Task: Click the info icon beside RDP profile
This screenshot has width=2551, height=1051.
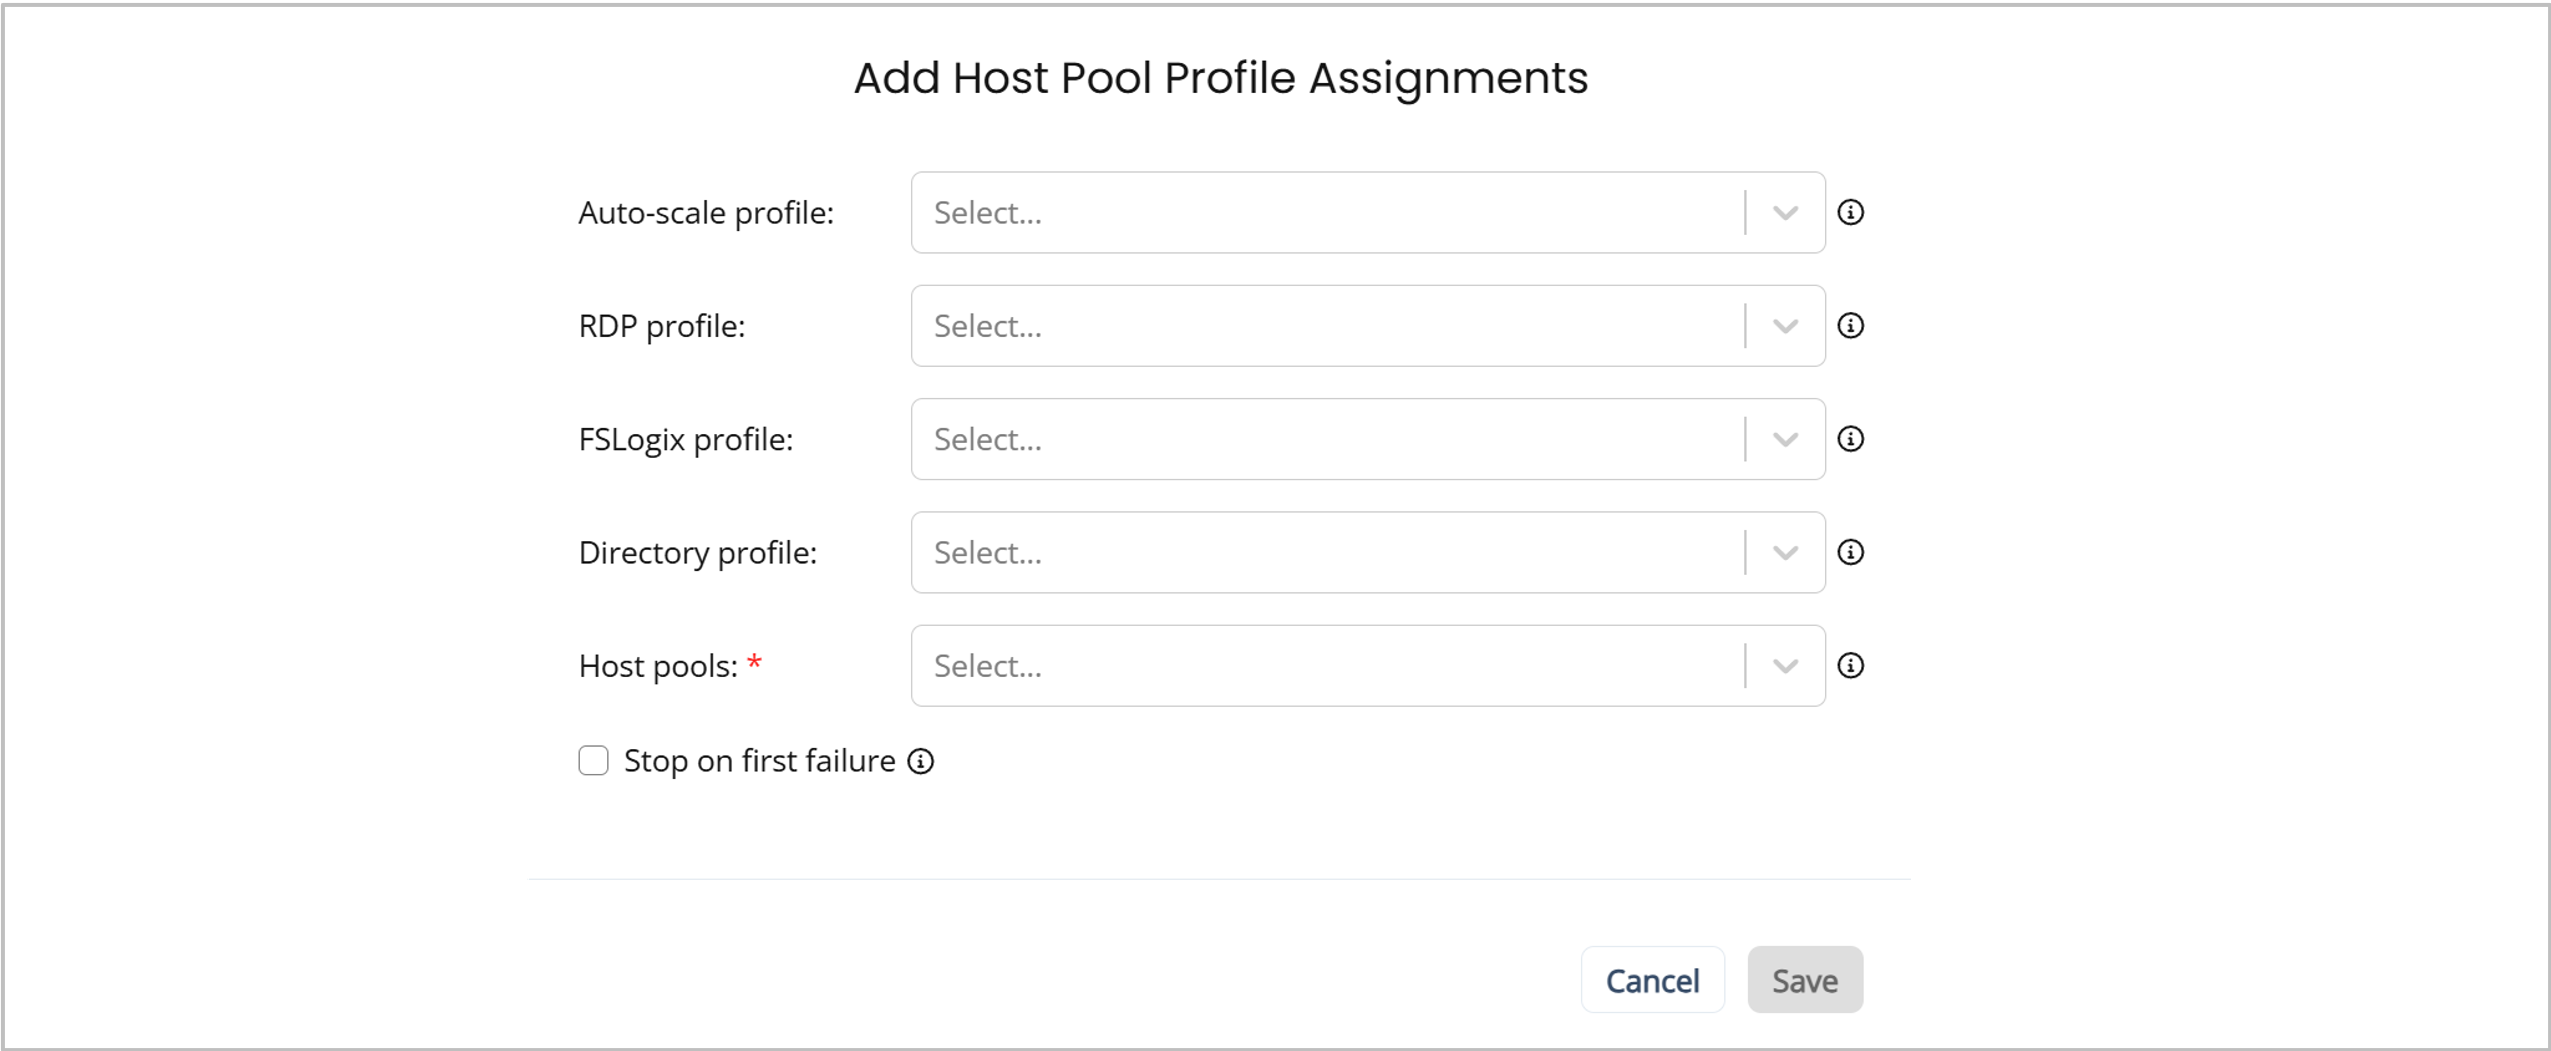Action: pyautogui.click(x=1850, y=326)
